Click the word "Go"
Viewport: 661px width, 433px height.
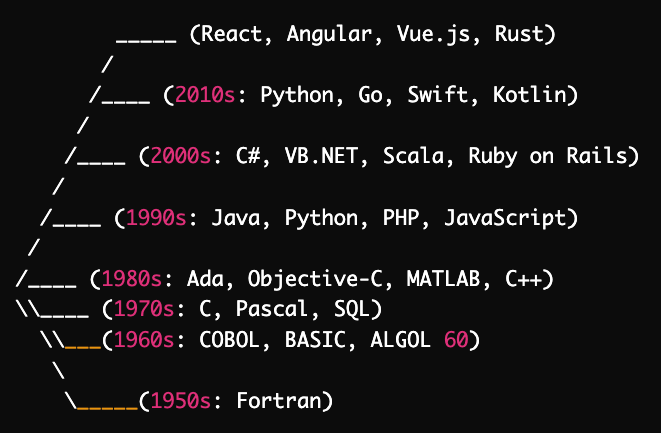coord(371,94)
